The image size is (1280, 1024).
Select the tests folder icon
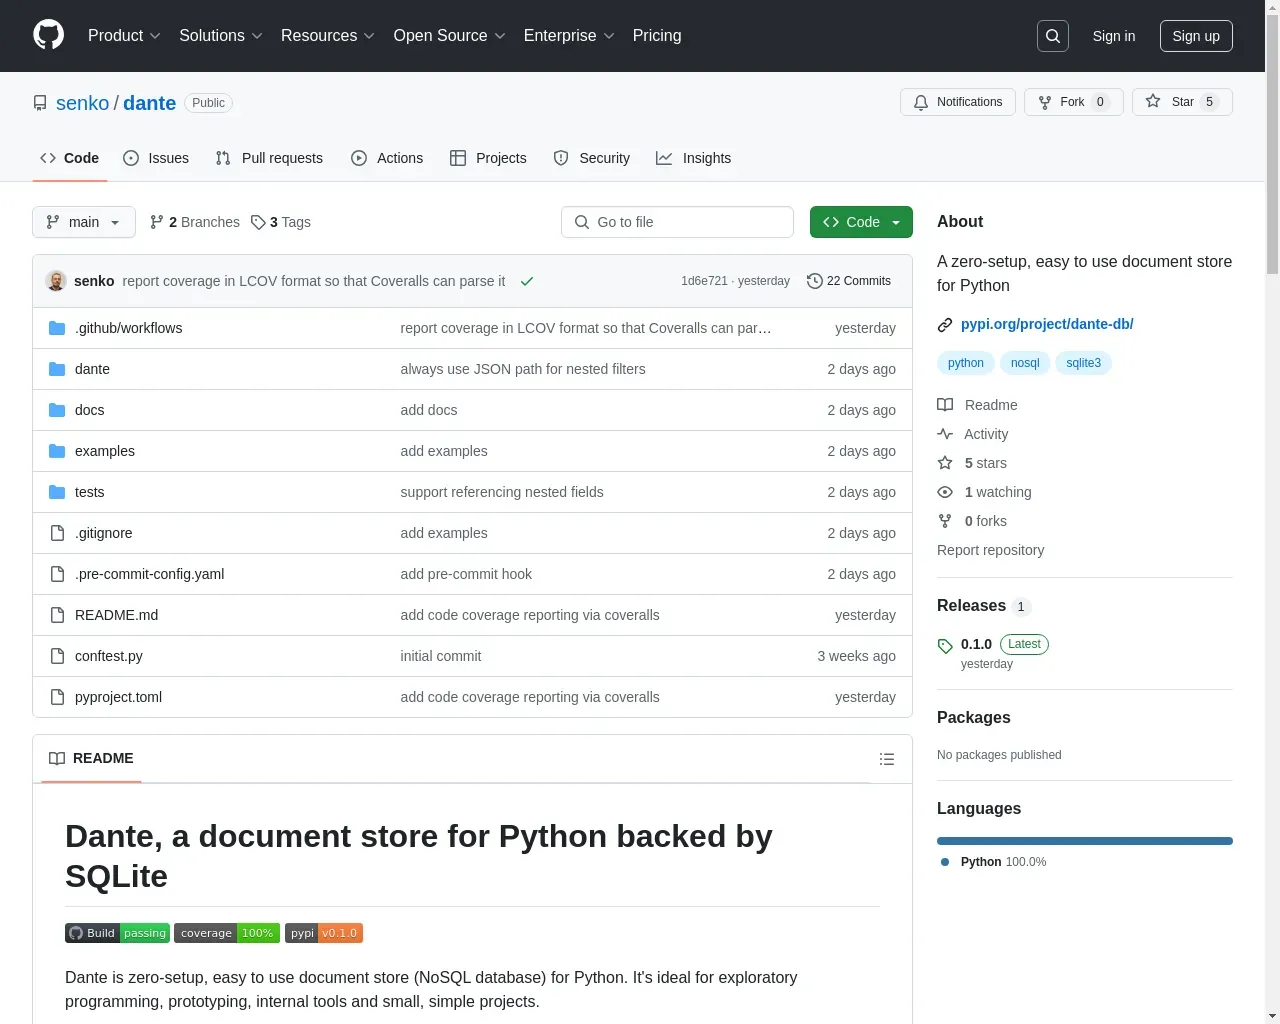(57, 492)
